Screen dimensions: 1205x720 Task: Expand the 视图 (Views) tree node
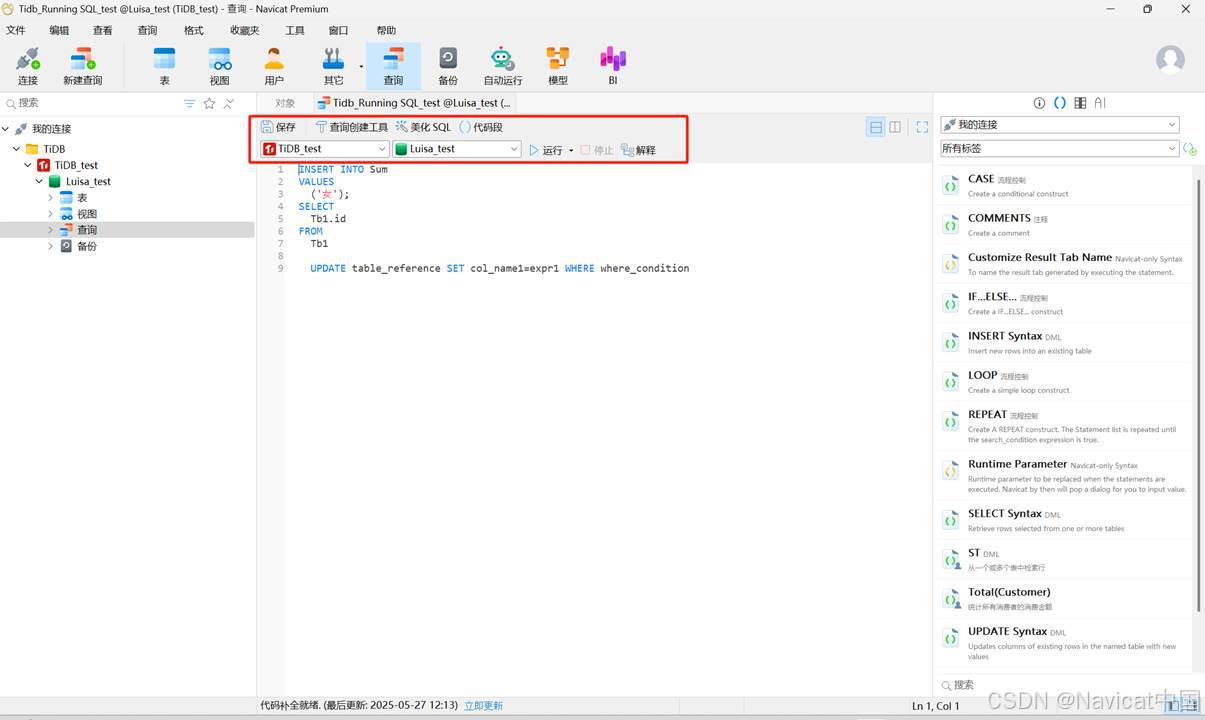point(50,214)
